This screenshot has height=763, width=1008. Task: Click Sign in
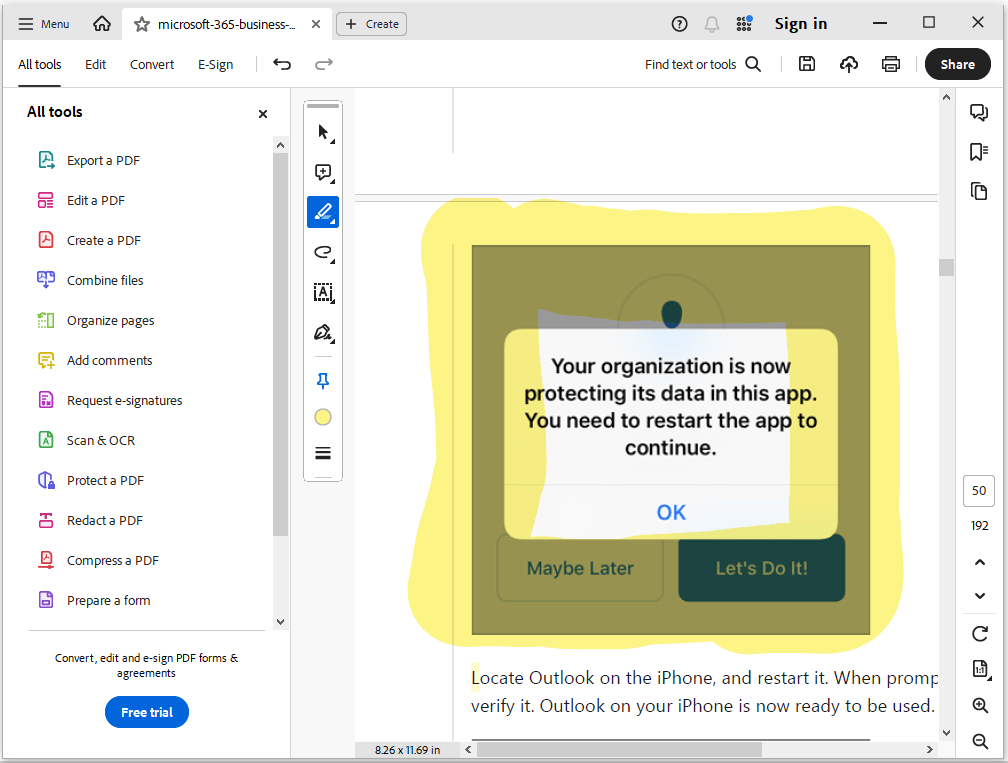800,24
